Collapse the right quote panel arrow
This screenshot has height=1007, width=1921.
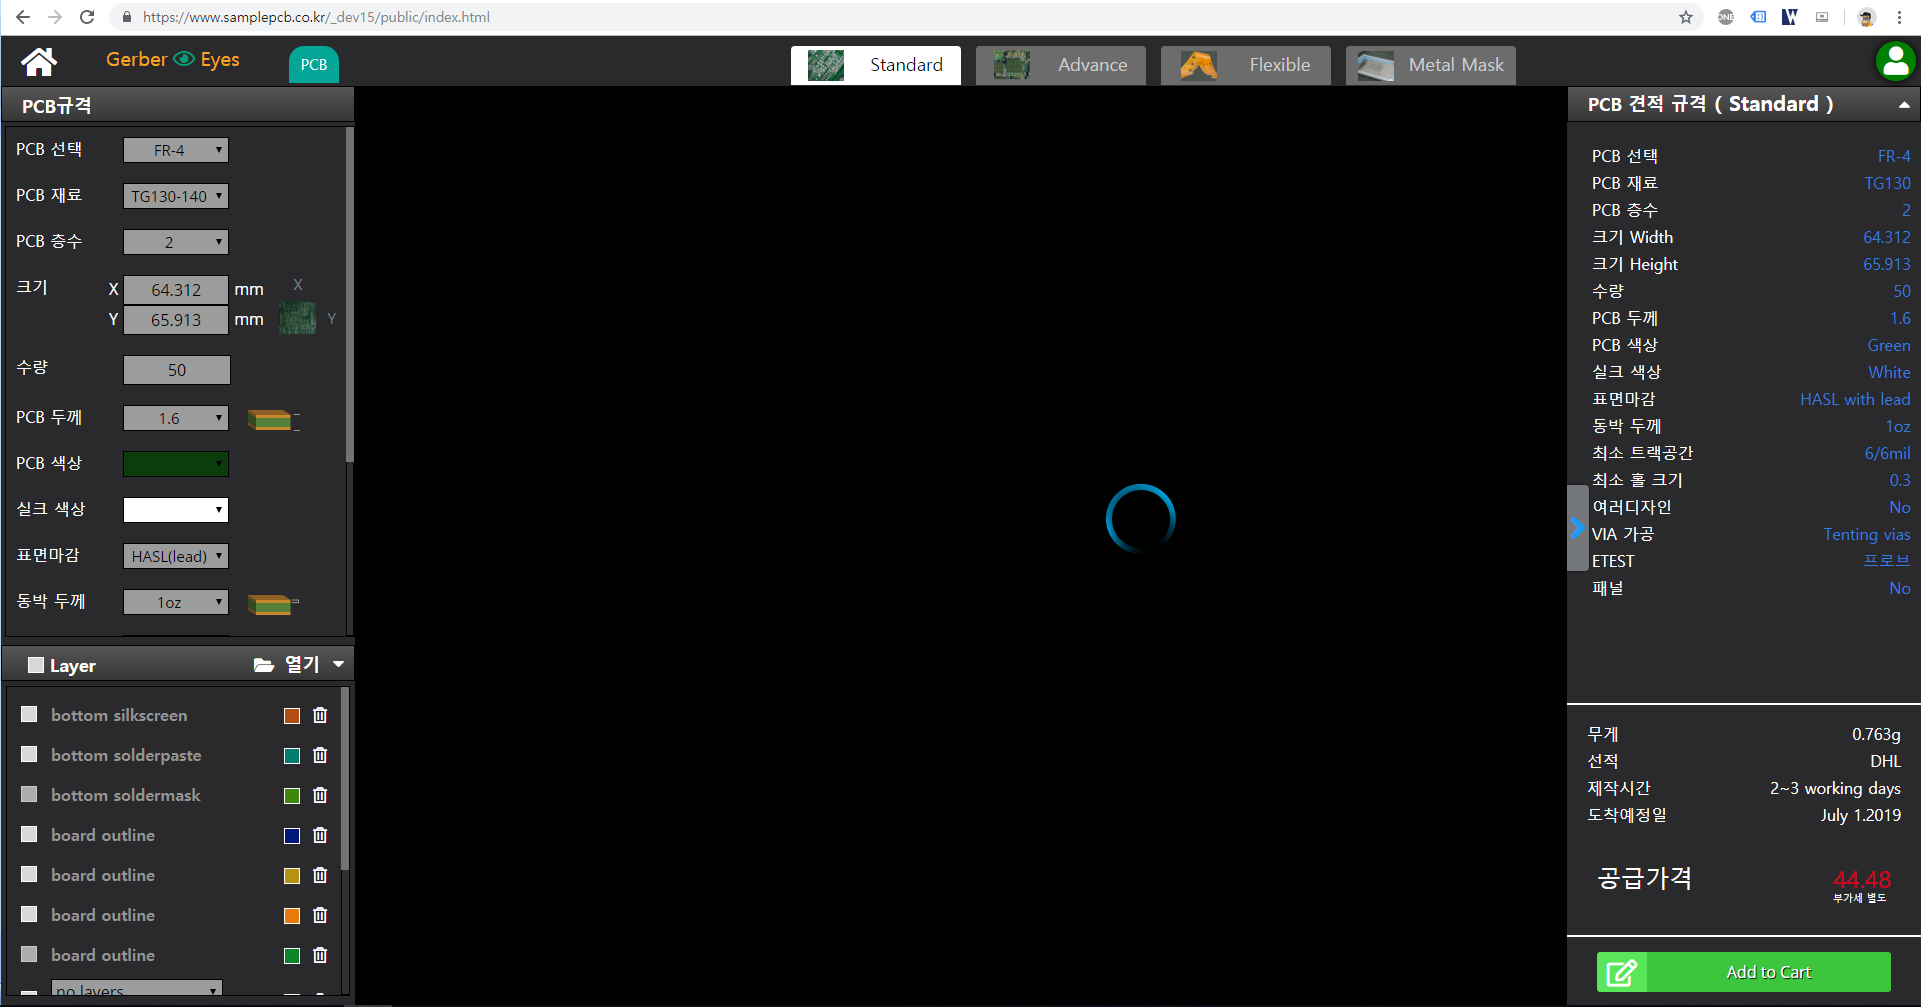point(1577,528)
